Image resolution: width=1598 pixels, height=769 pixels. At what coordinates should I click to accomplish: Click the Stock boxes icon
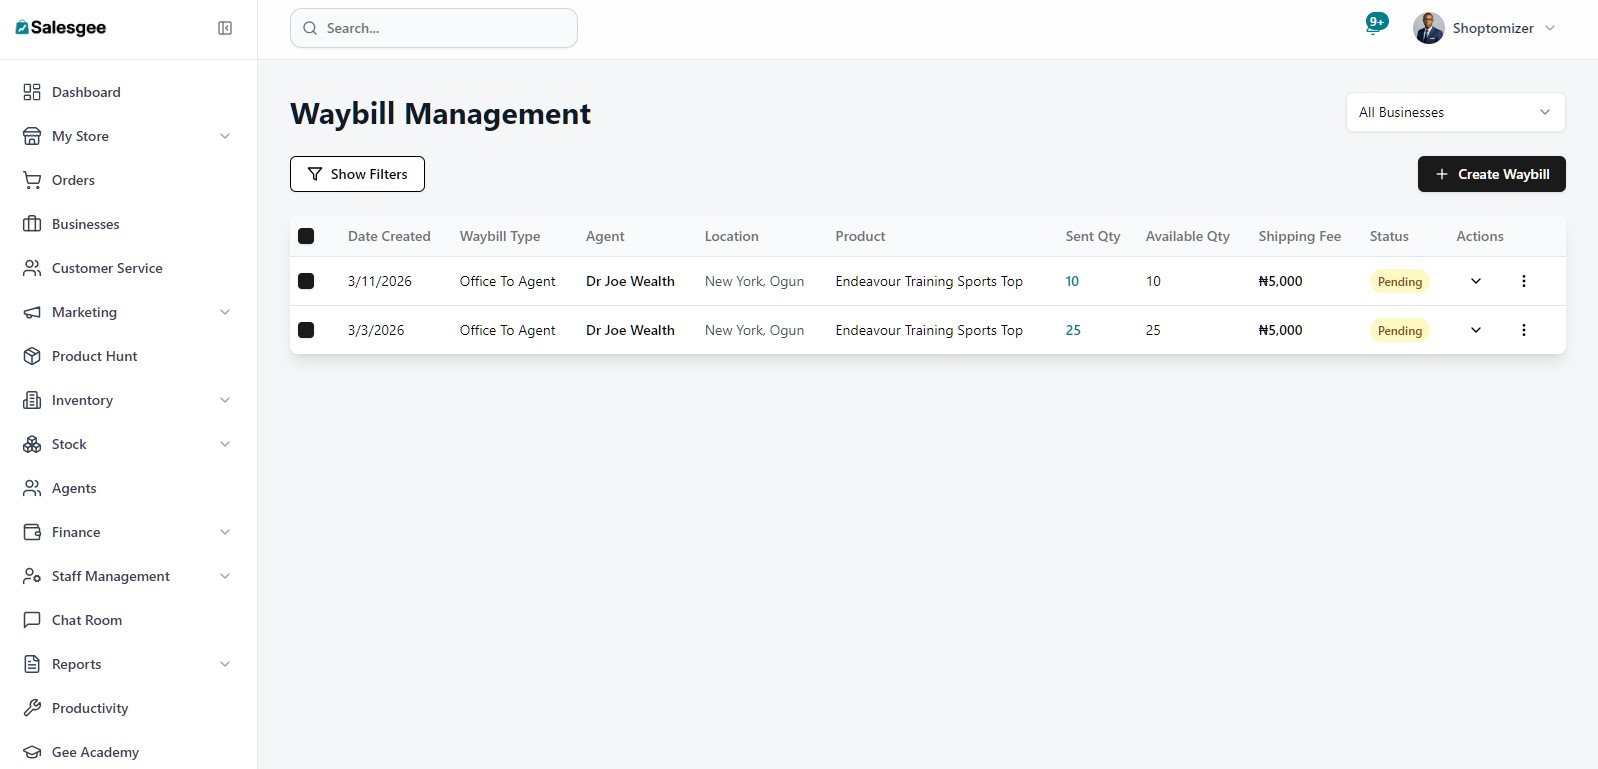[32, 444]
